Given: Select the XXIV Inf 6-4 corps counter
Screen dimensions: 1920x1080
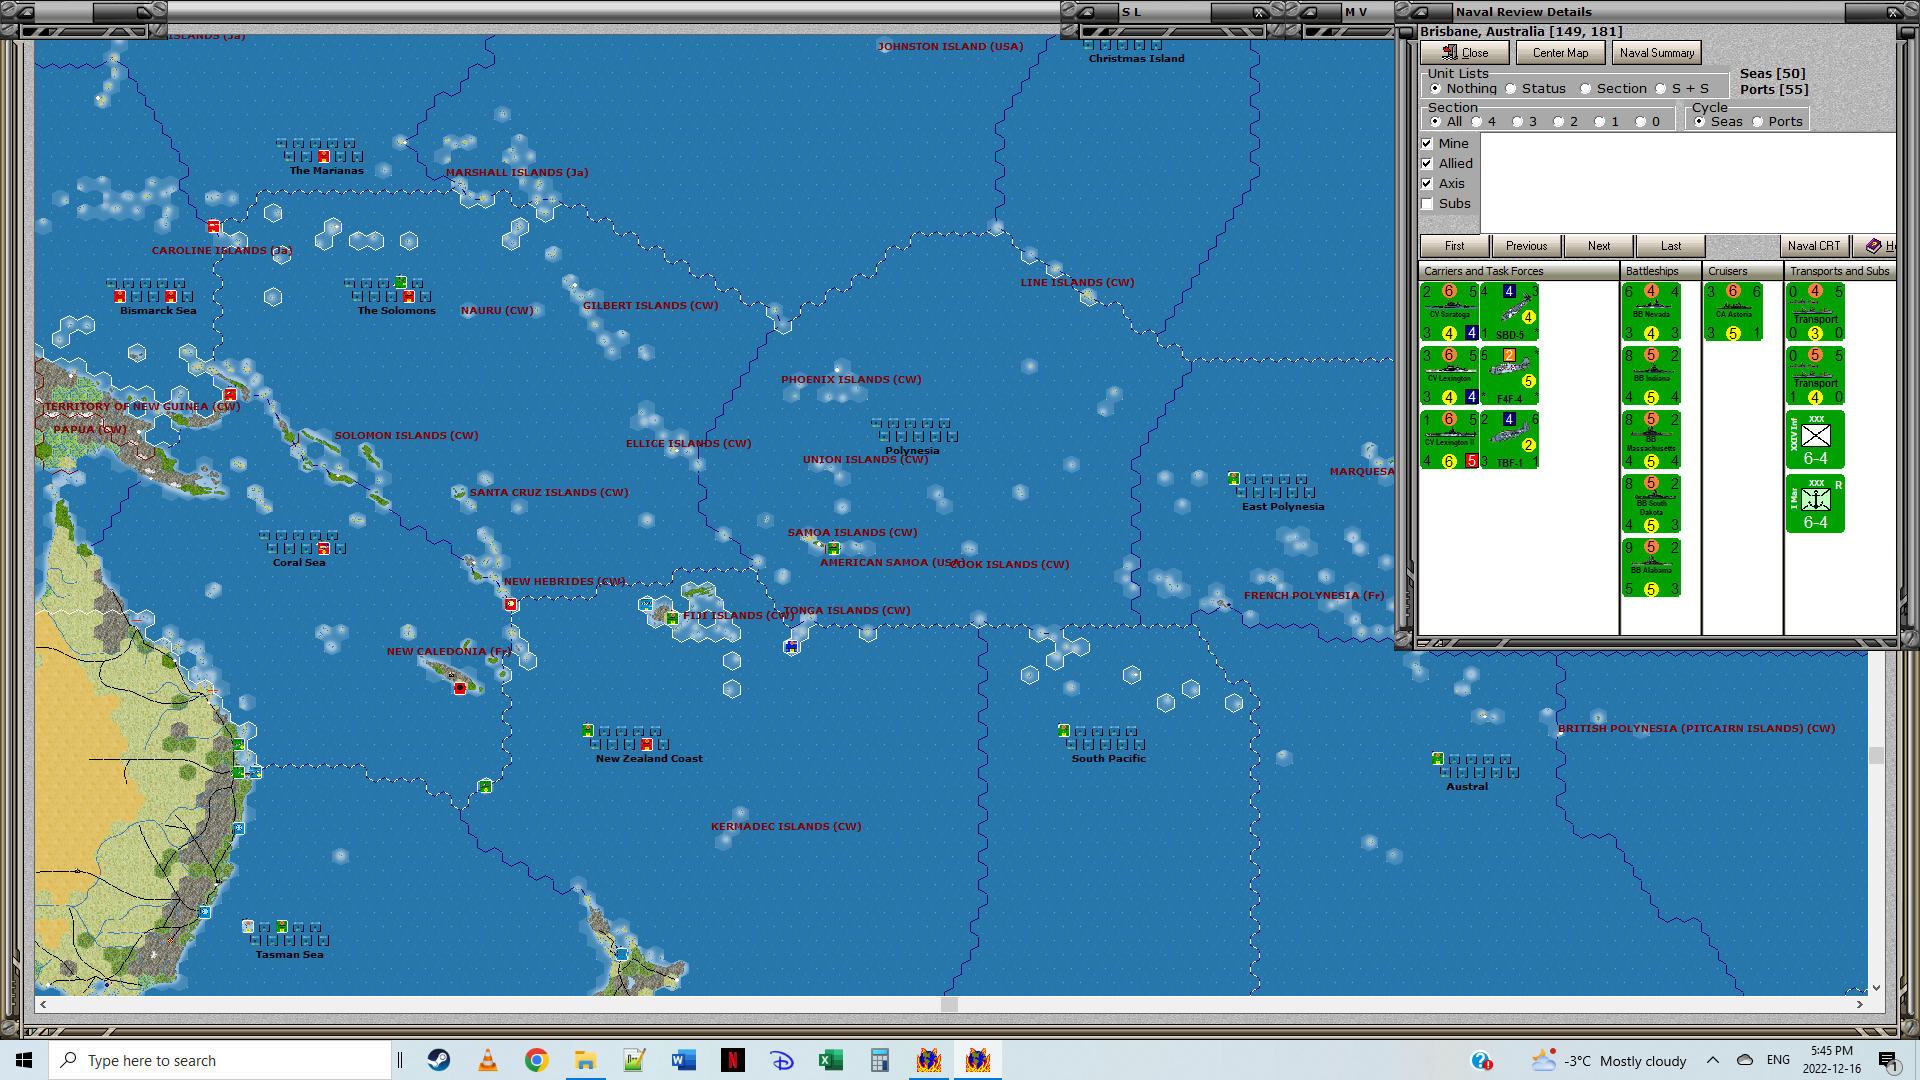Looking at the screenshot, I should coord(1815,440).
